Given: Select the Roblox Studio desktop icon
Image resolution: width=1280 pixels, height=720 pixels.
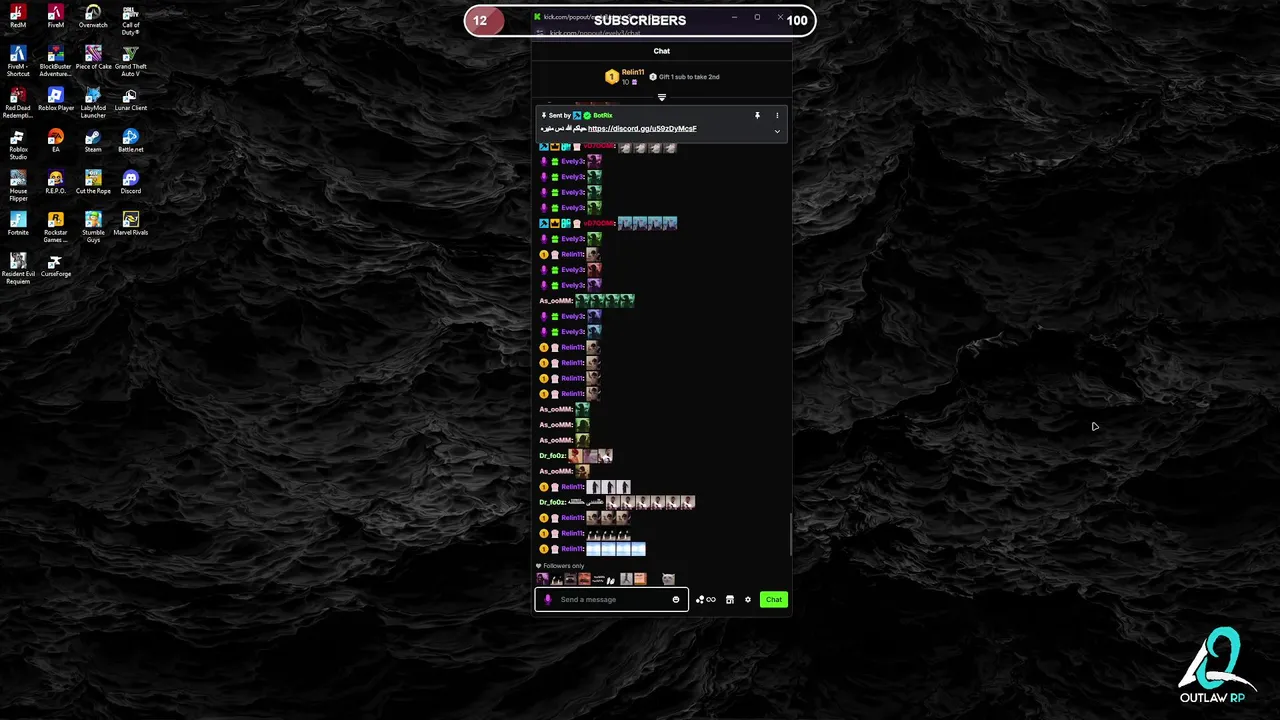Looking at the screenshot, I should tap(18, 144).
